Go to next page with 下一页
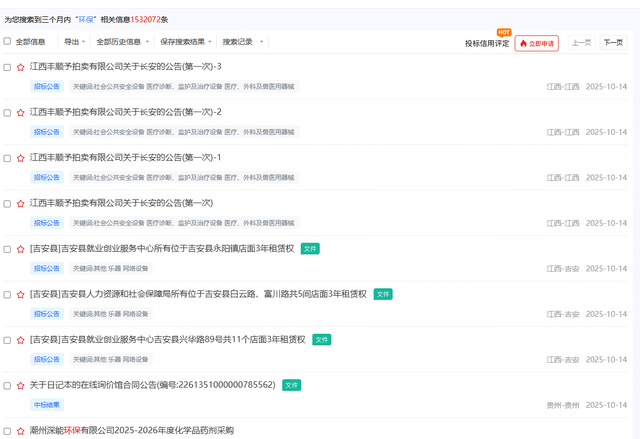 (x=612, y=43)
